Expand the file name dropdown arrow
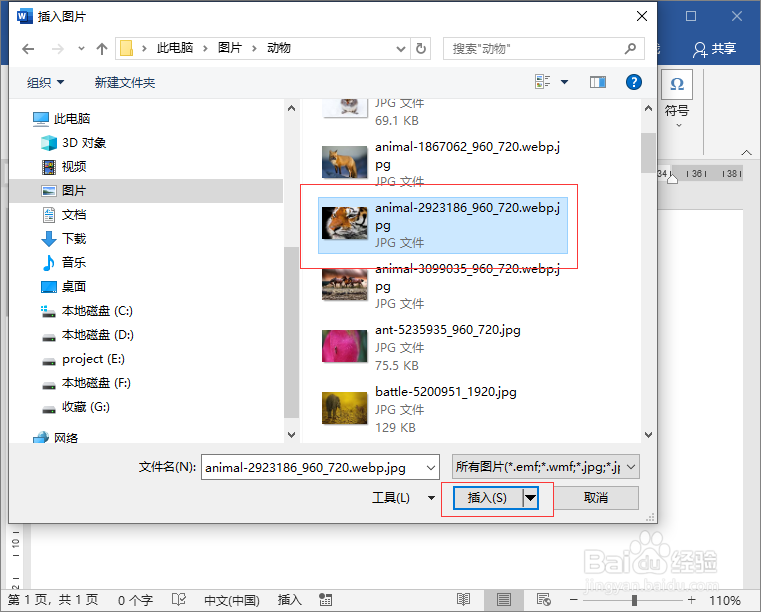Viewport: 761px width, 612px height. (x=430, y=467)
